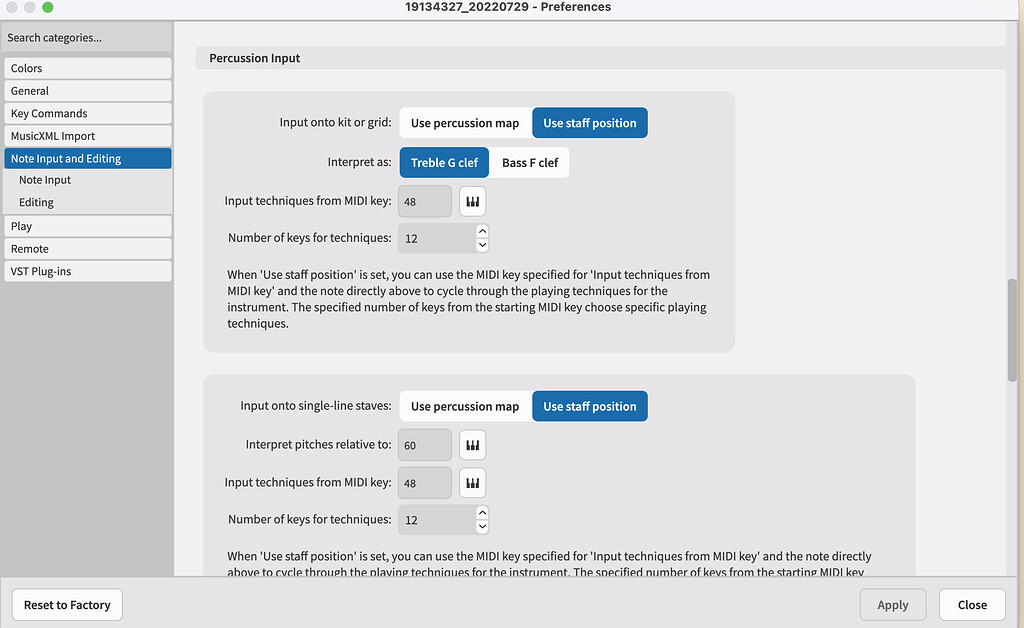The image size is (1024, 628).
Task: Click the MIDI key value field showing 48
Action: click(424, 200)
